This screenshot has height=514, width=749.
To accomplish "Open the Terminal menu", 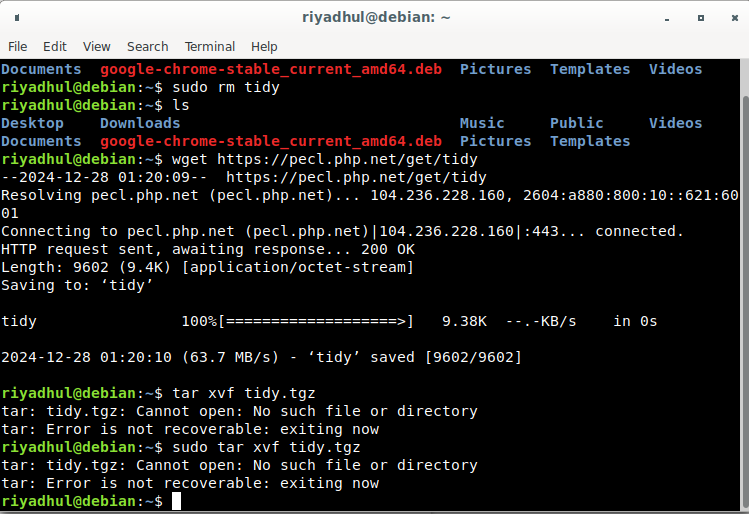I will 210,46.
